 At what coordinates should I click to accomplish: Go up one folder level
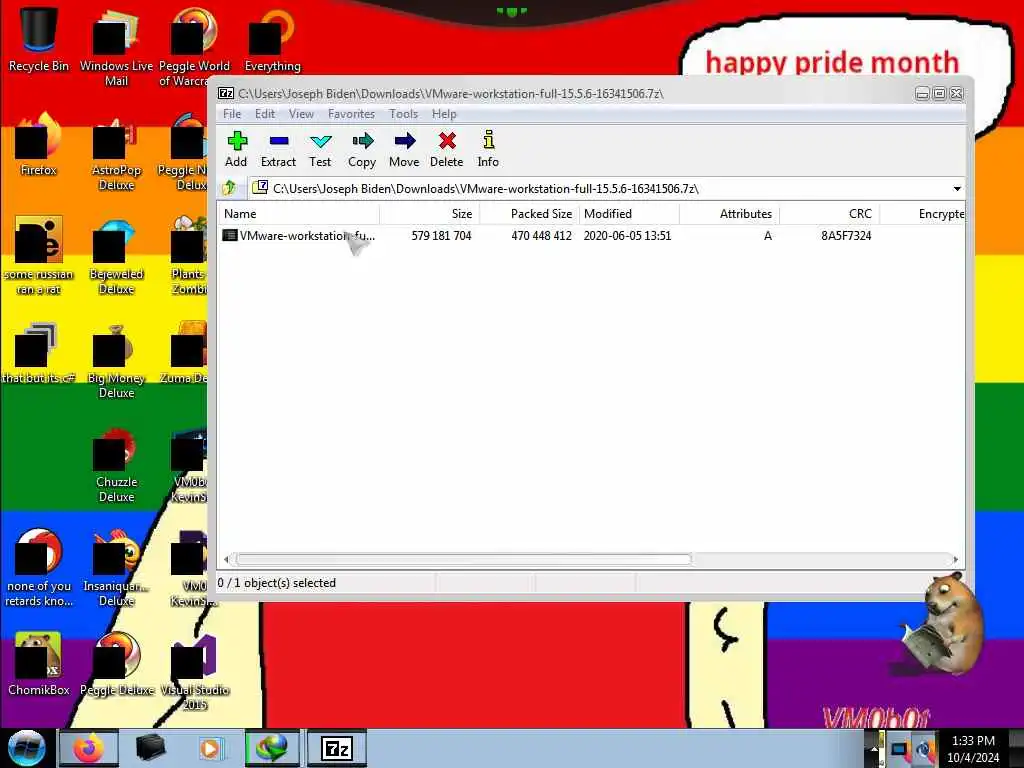(229, 189)
